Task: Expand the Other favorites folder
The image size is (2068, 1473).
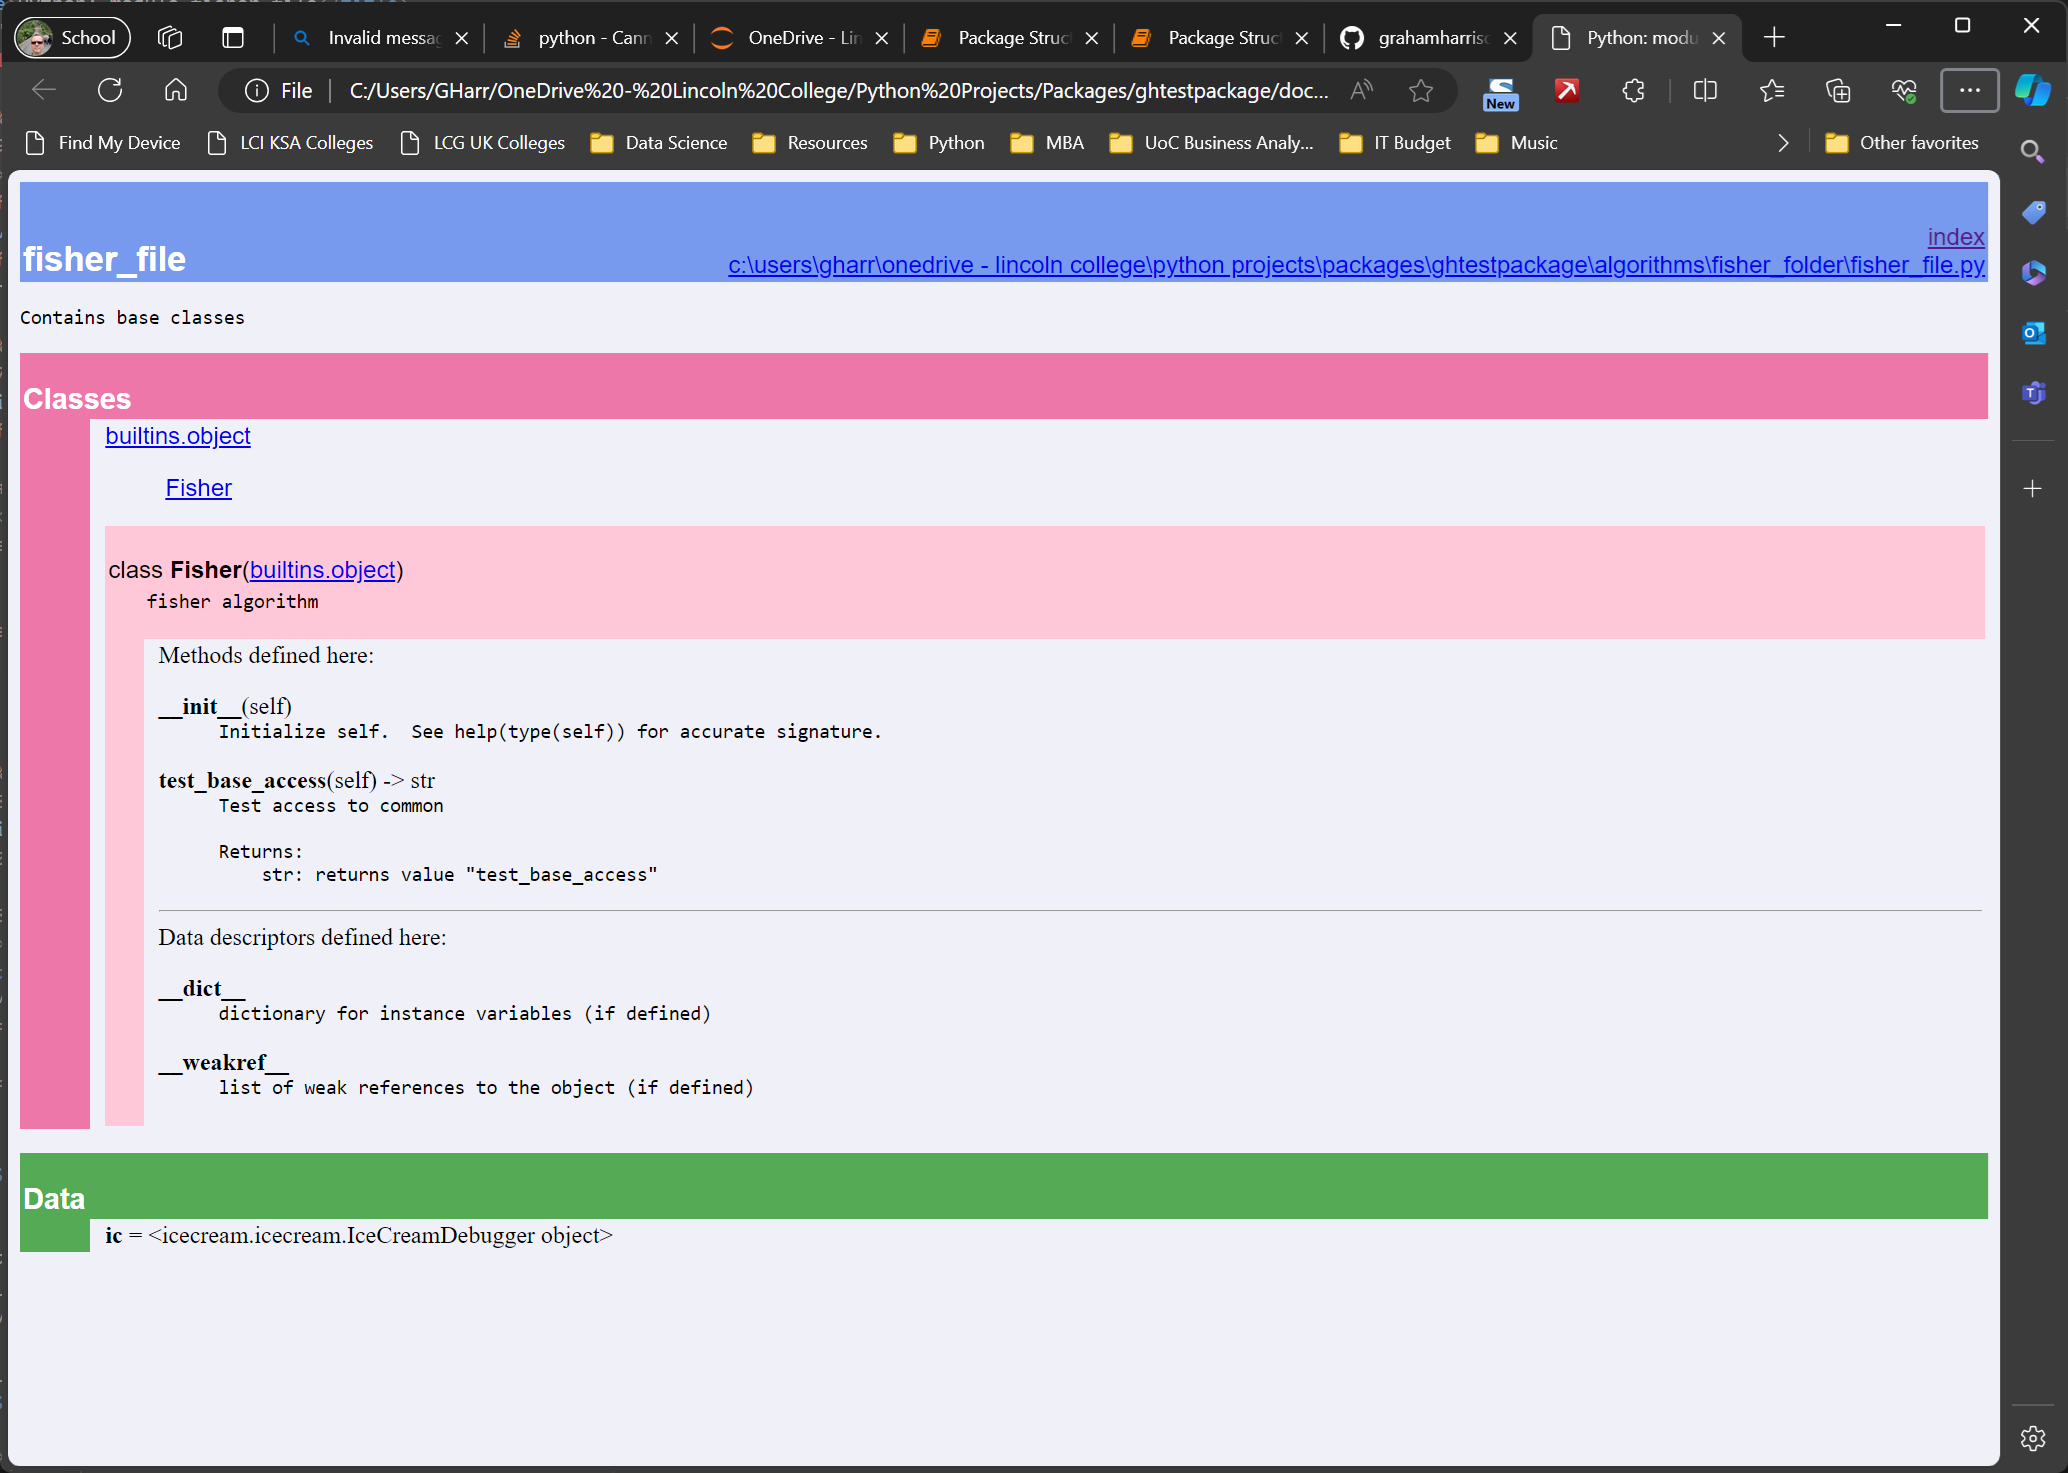Action: pos(1902,143)
